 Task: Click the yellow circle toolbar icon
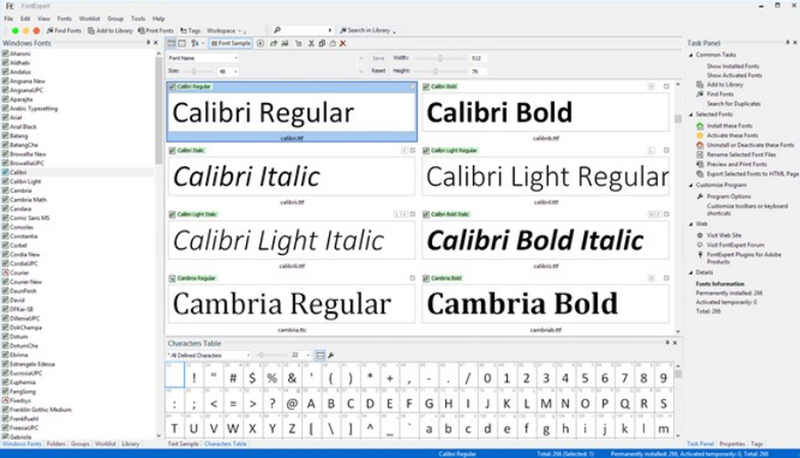coord(26,31)
